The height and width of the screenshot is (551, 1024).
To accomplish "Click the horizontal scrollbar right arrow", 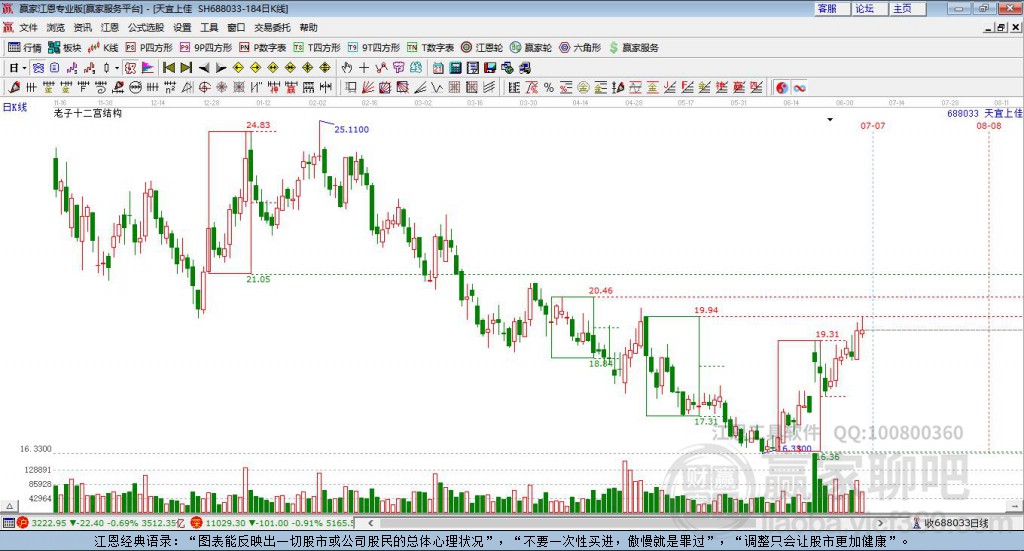I will (880, 523).
